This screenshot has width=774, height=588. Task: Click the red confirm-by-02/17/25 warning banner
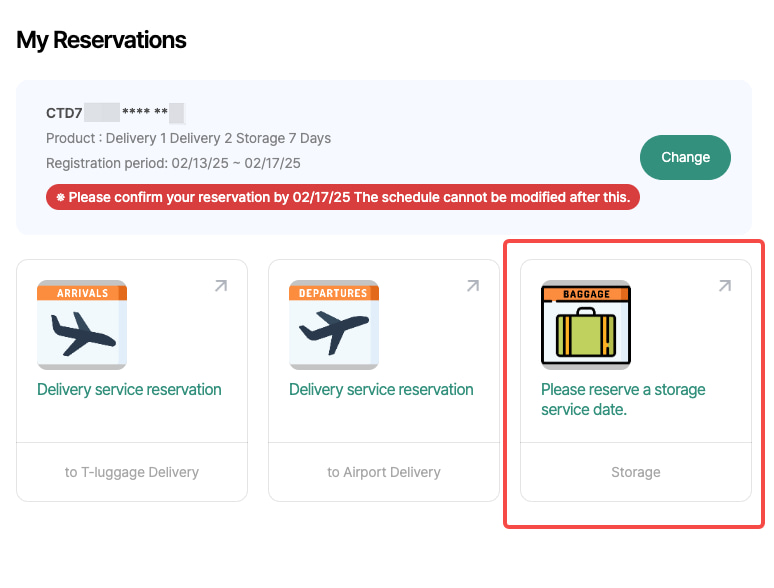(x=342, y=197)
